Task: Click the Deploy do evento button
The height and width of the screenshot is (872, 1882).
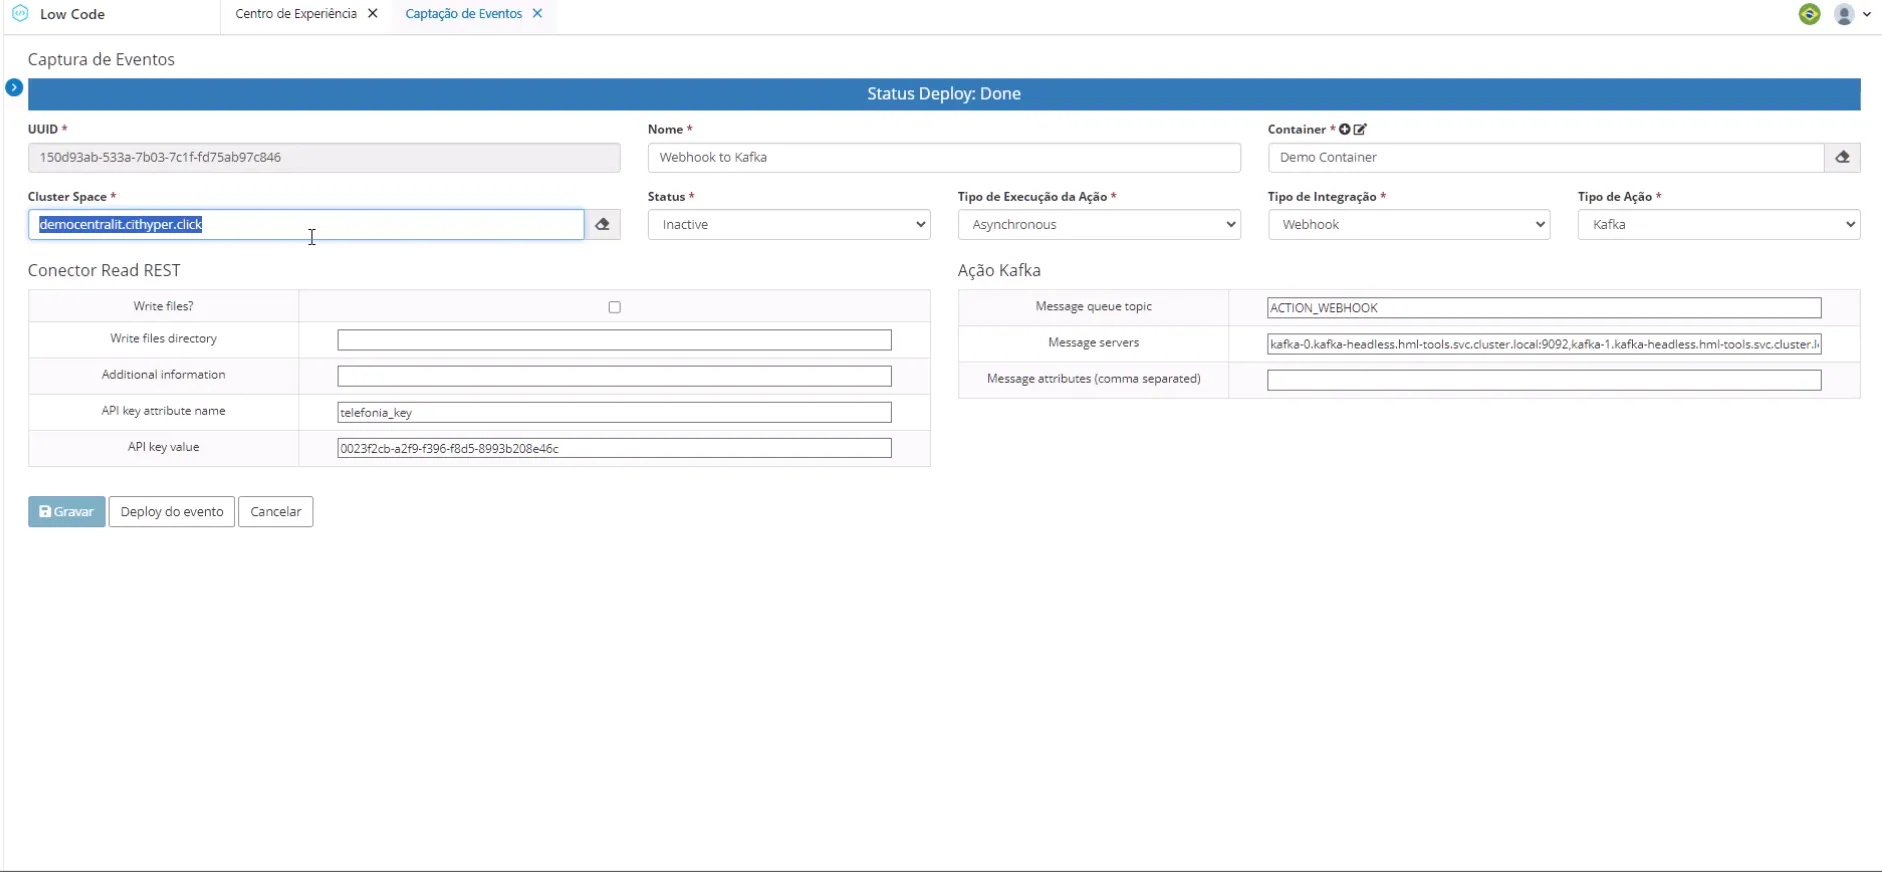Action: click(x=172, y=512)
